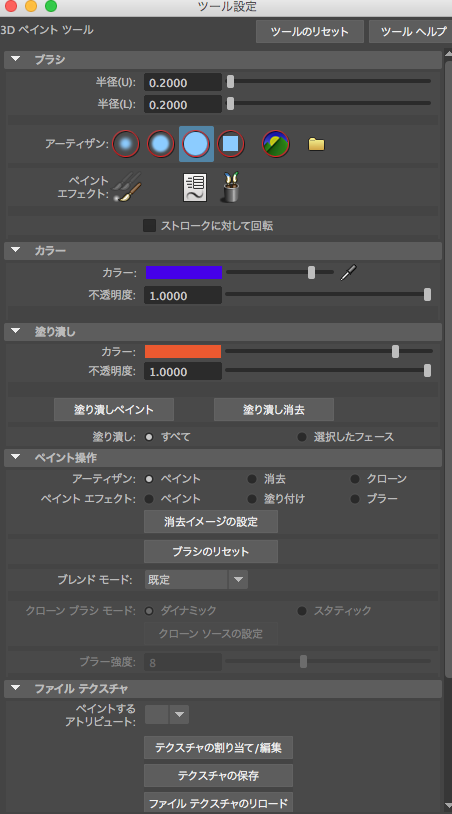Select すべて flood option
This screenshot has width=452, height=814.
pos(149,437)
